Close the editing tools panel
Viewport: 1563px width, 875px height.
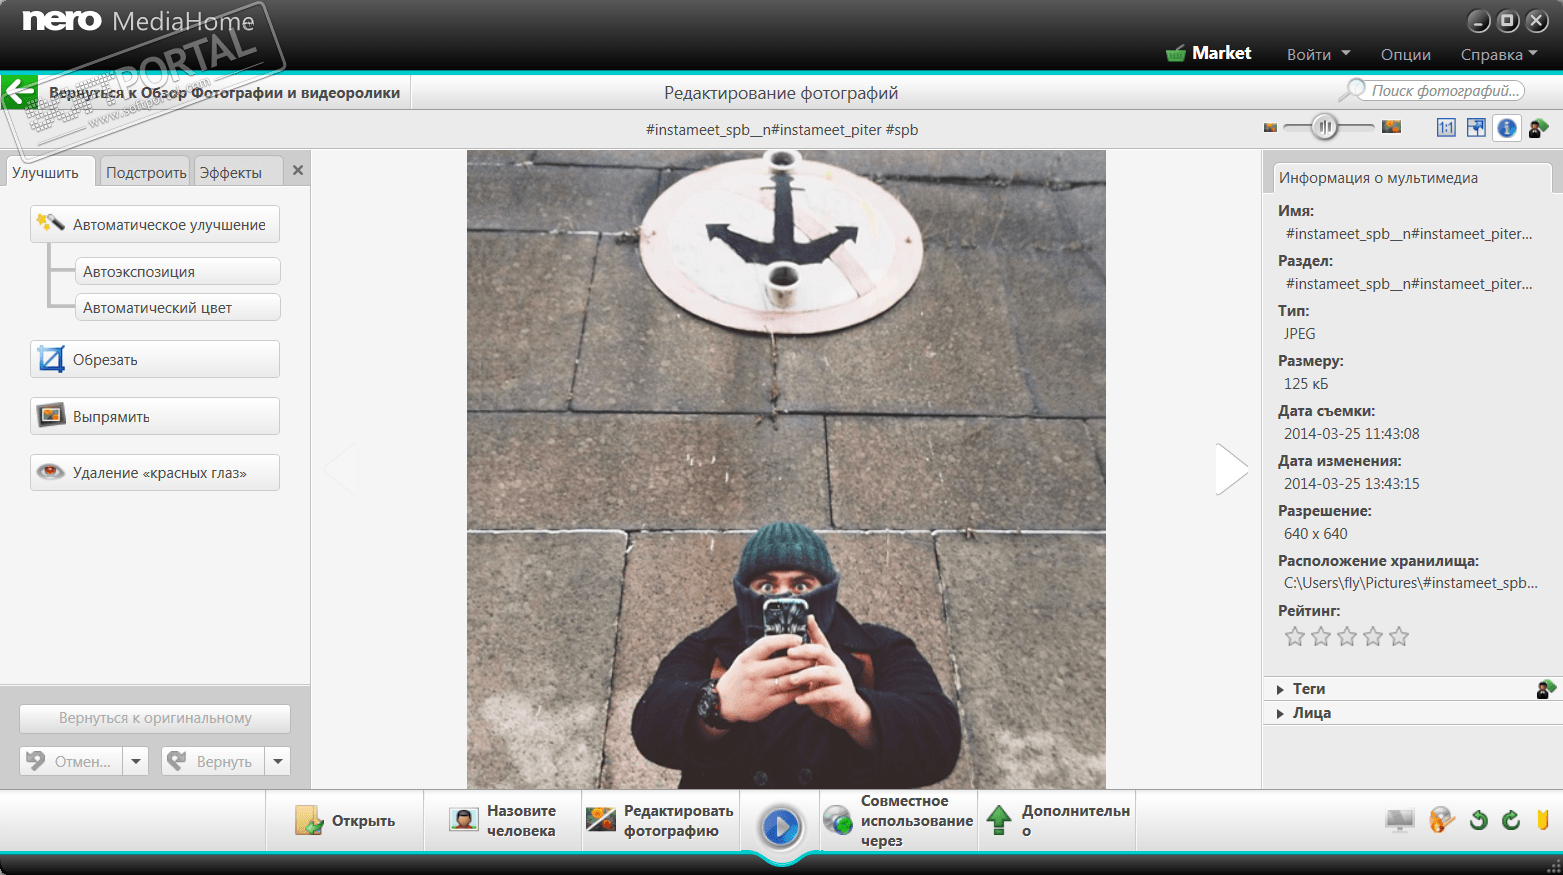coord(298,171)
